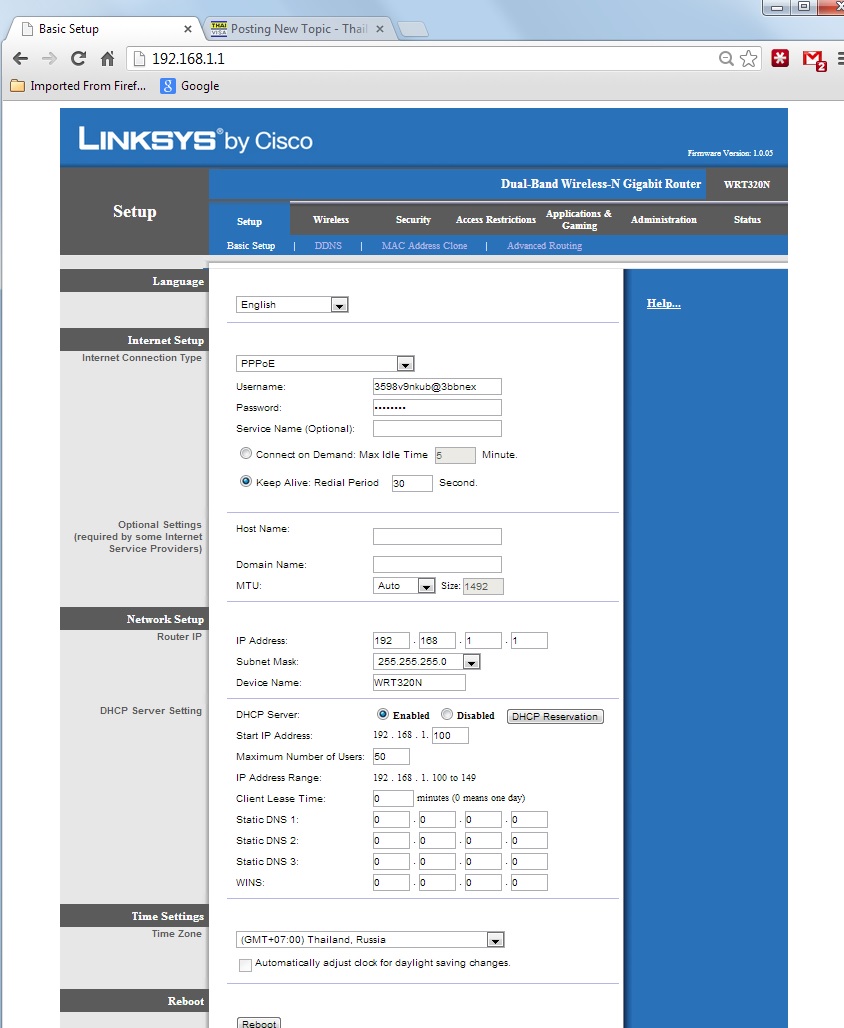This screenshot has width=844, height=1028.
Task: Go back with the browser back arrow
Action: click(x=20, y=58)
